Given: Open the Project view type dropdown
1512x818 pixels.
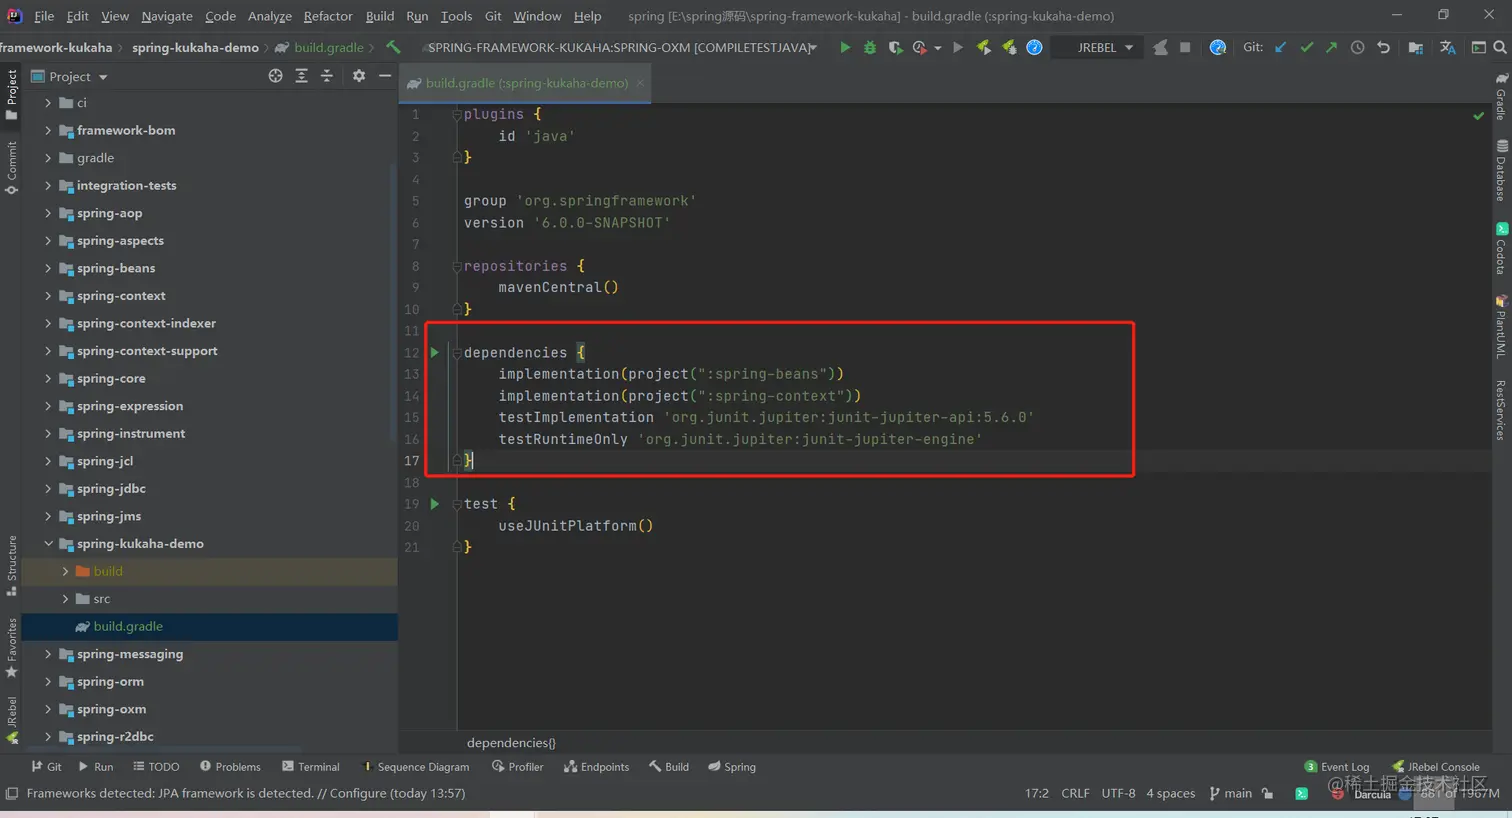Looking at the screenshot, I should (70, 76).
